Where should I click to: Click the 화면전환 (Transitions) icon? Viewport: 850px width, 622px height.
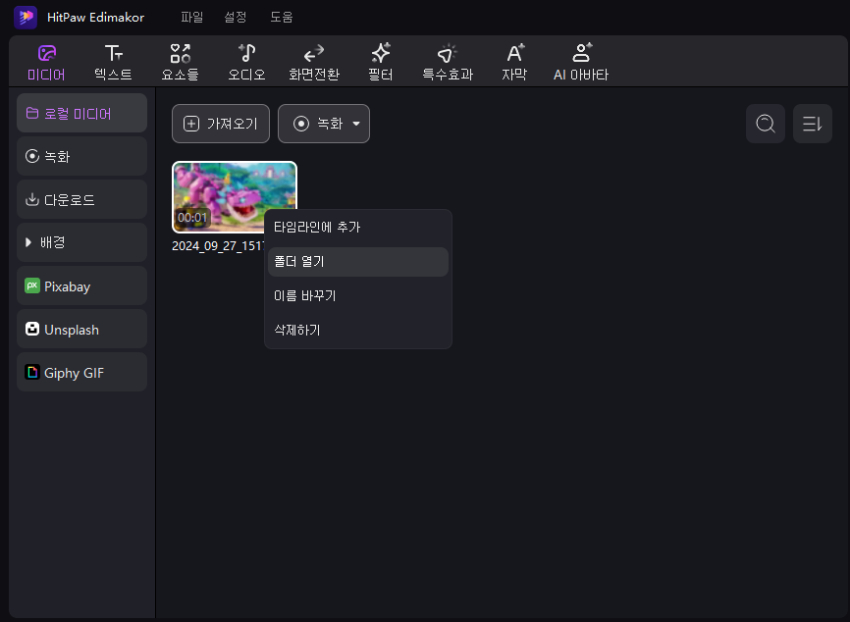pos(313,60)
